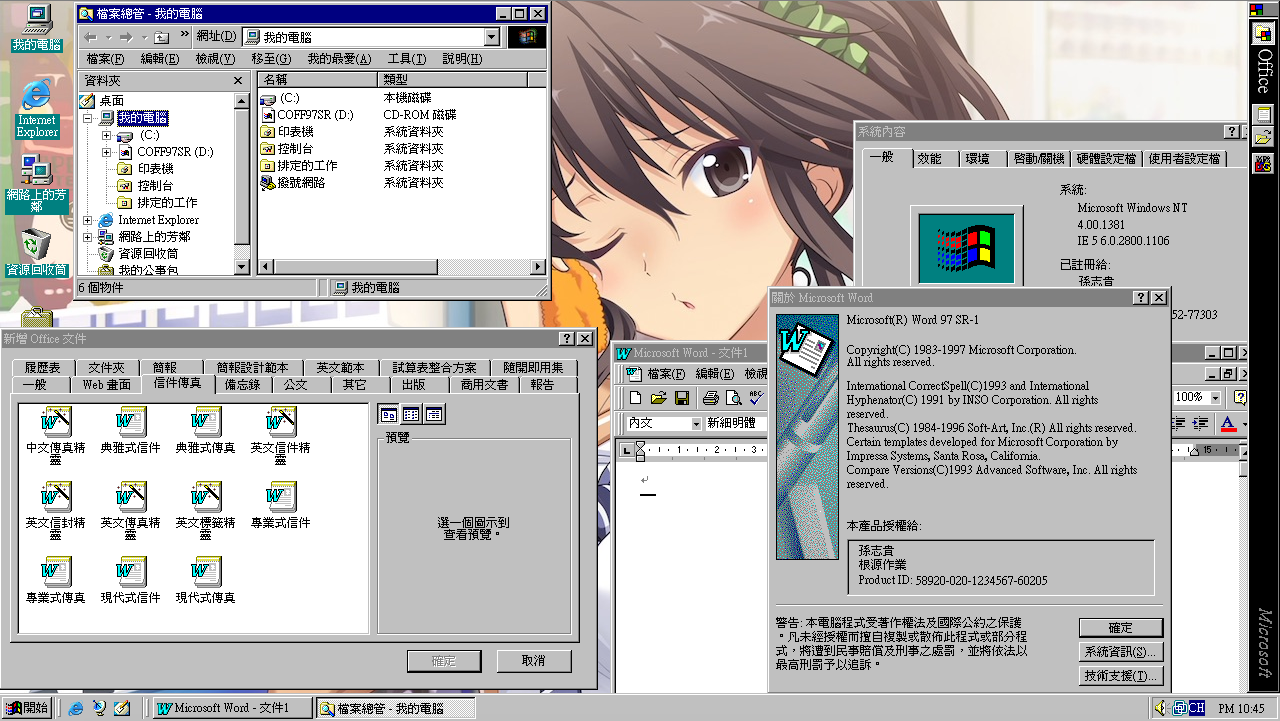The image size is (1280, 721).
Task: Click the tab-stop type selector on Word ruler
Action: (627, 452)
